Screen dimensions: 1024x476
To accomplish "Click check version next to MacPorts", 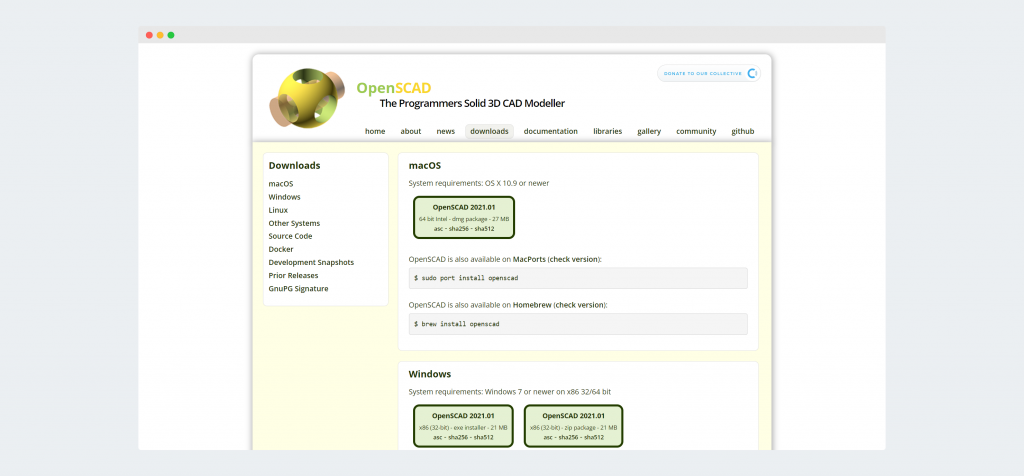I will tap(574, 259).
